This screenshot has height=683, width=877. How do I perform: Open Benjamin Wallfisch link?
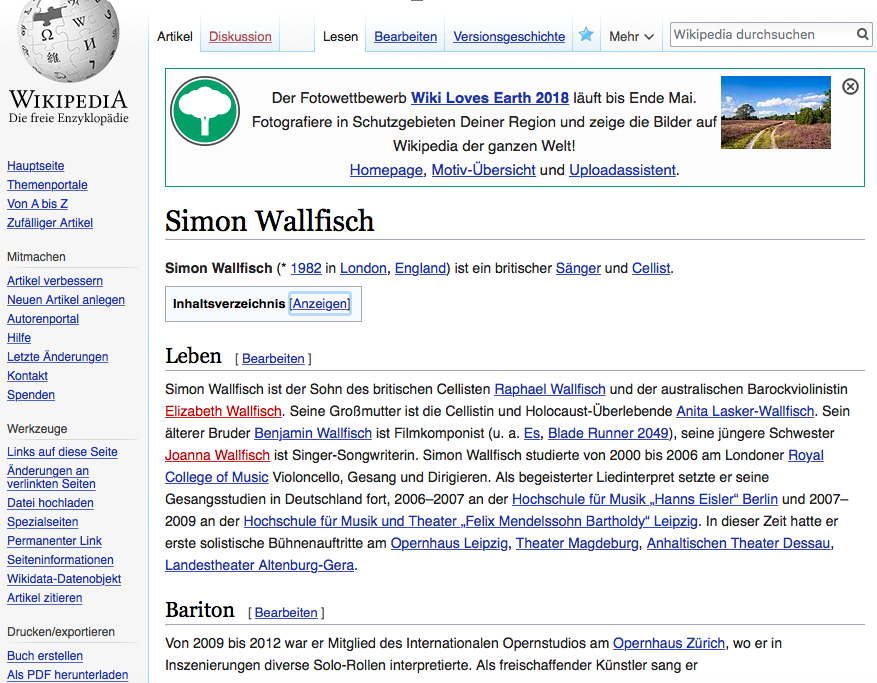coord(313,434)
